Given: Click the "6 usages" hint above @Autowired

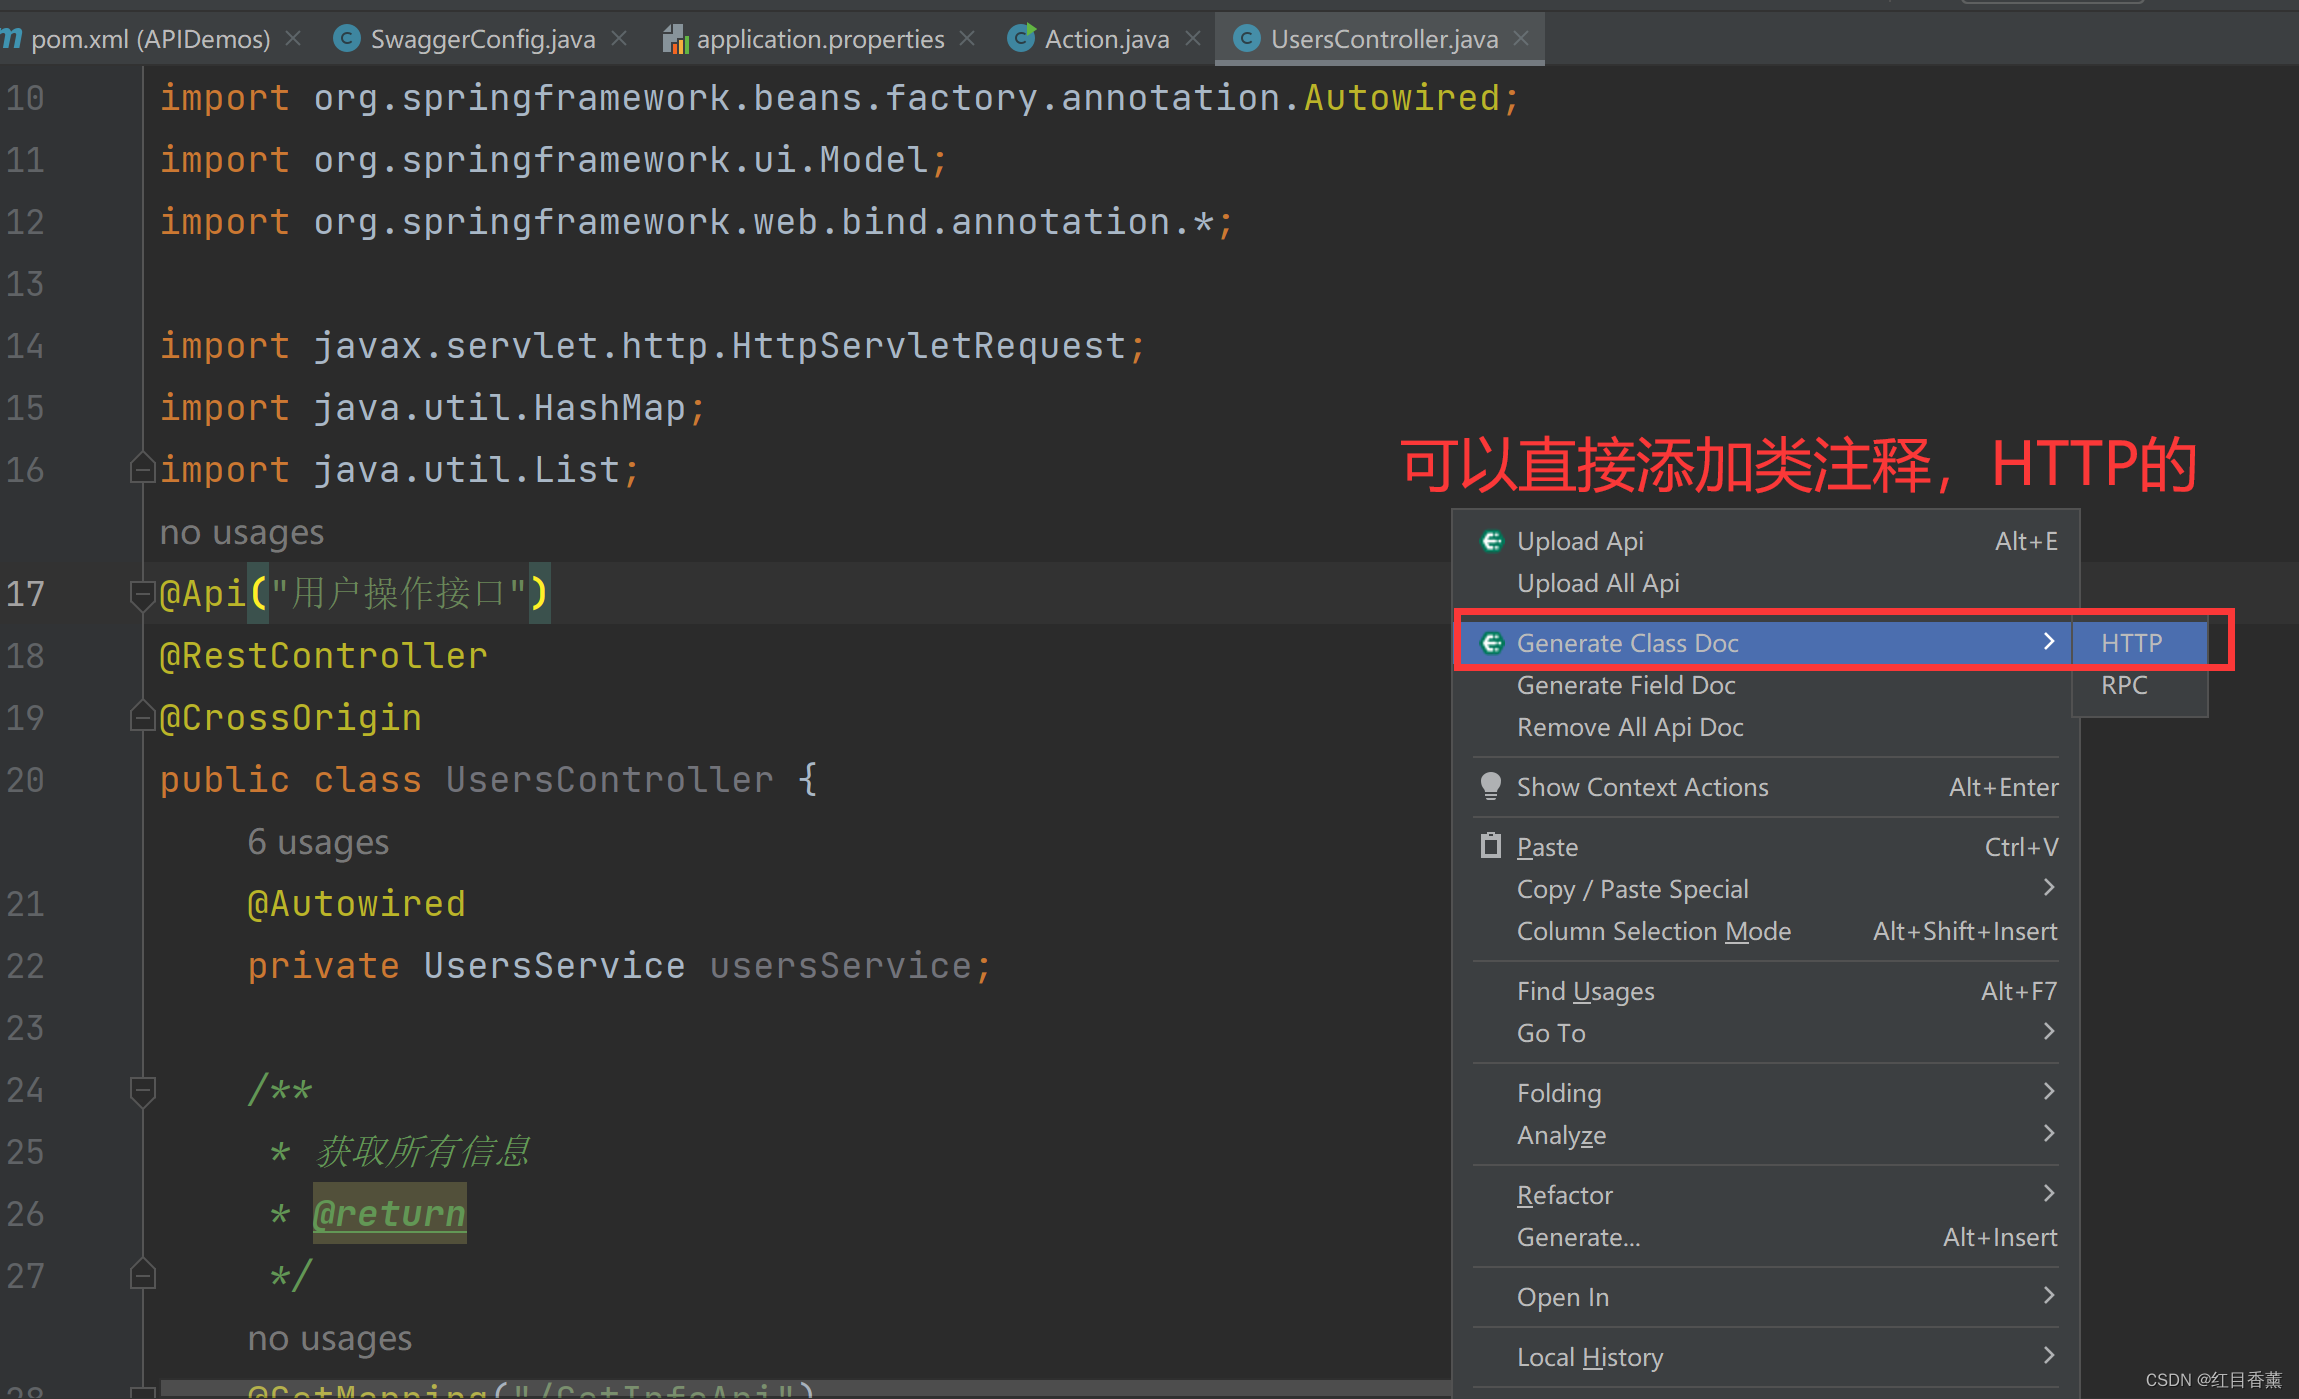Looking at the screenshot, I should click(x=317, y=841).
